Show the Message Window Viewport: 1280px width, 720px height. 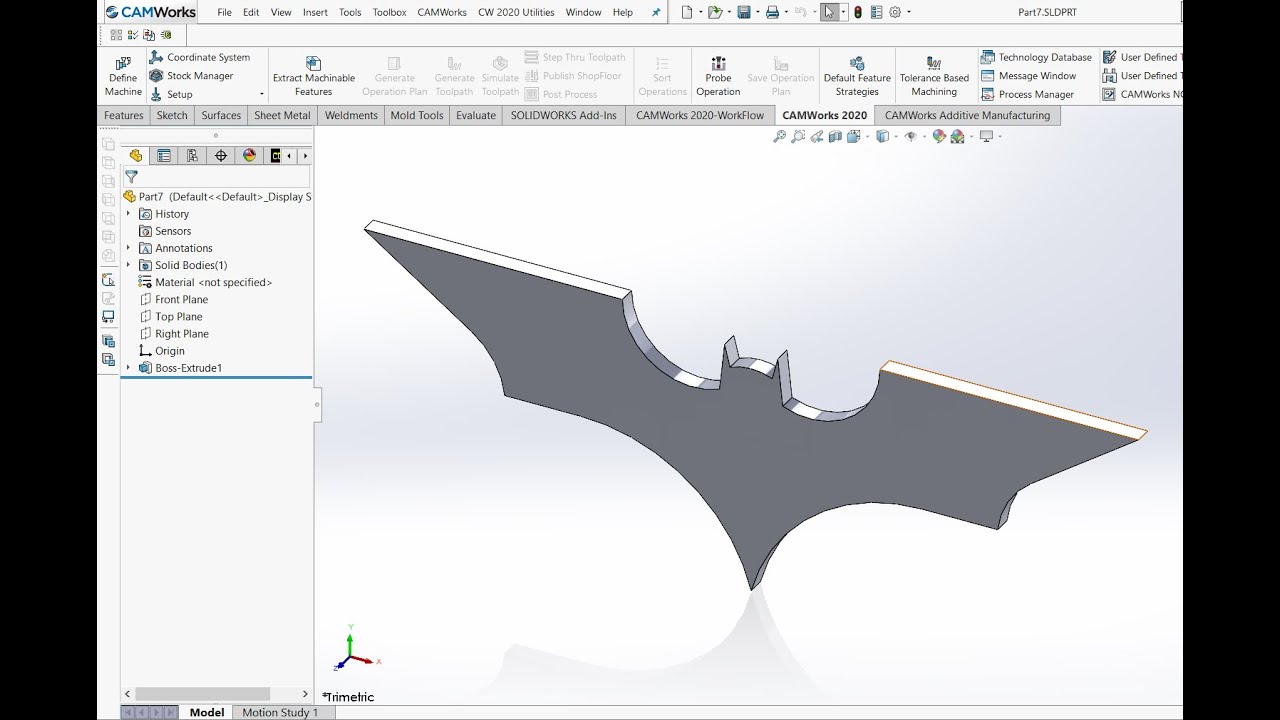point(1028,75)
